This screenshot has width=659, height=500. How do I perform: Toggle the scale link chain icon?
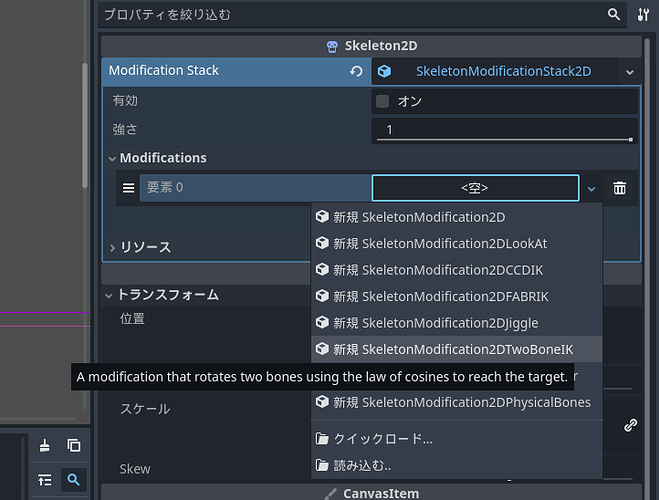(630, 425)
